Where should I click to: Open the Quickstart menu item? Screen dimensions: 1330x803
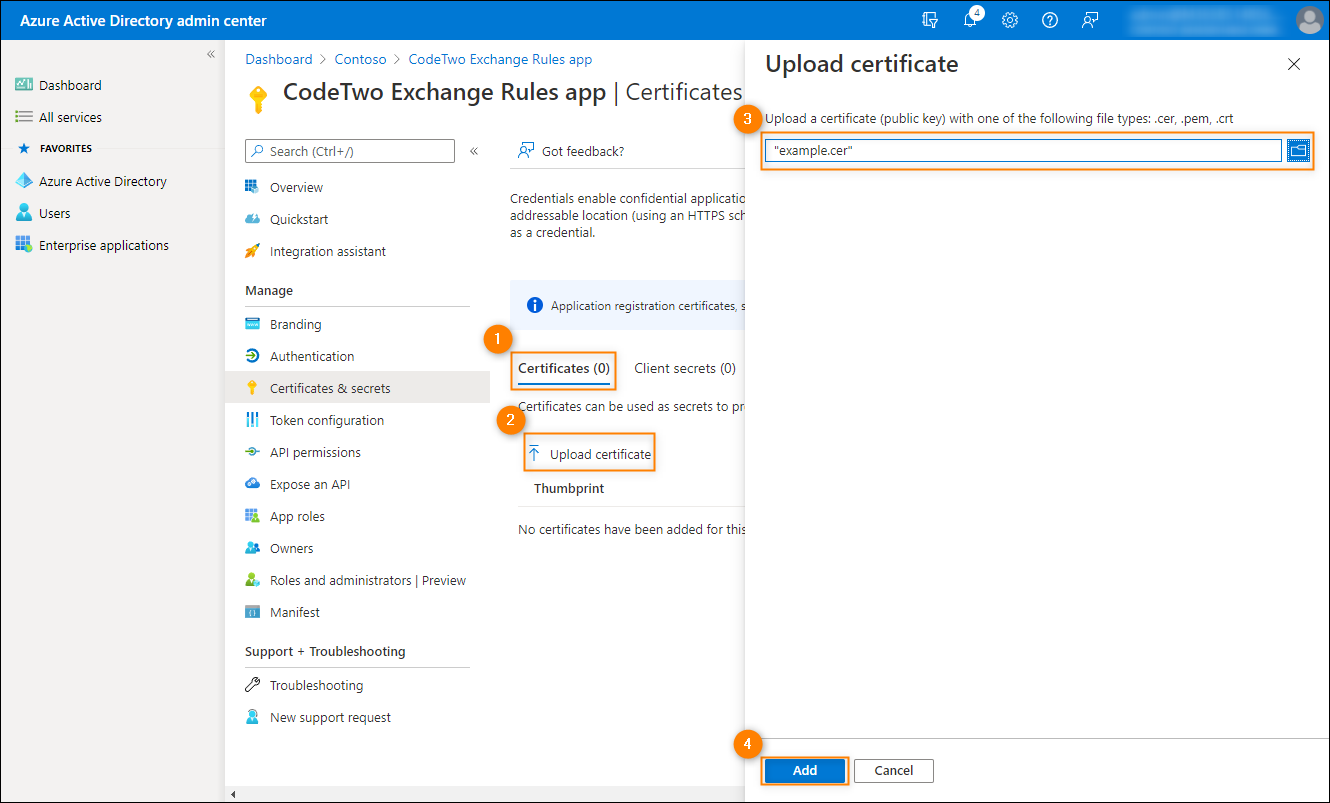tap(299, 219)
